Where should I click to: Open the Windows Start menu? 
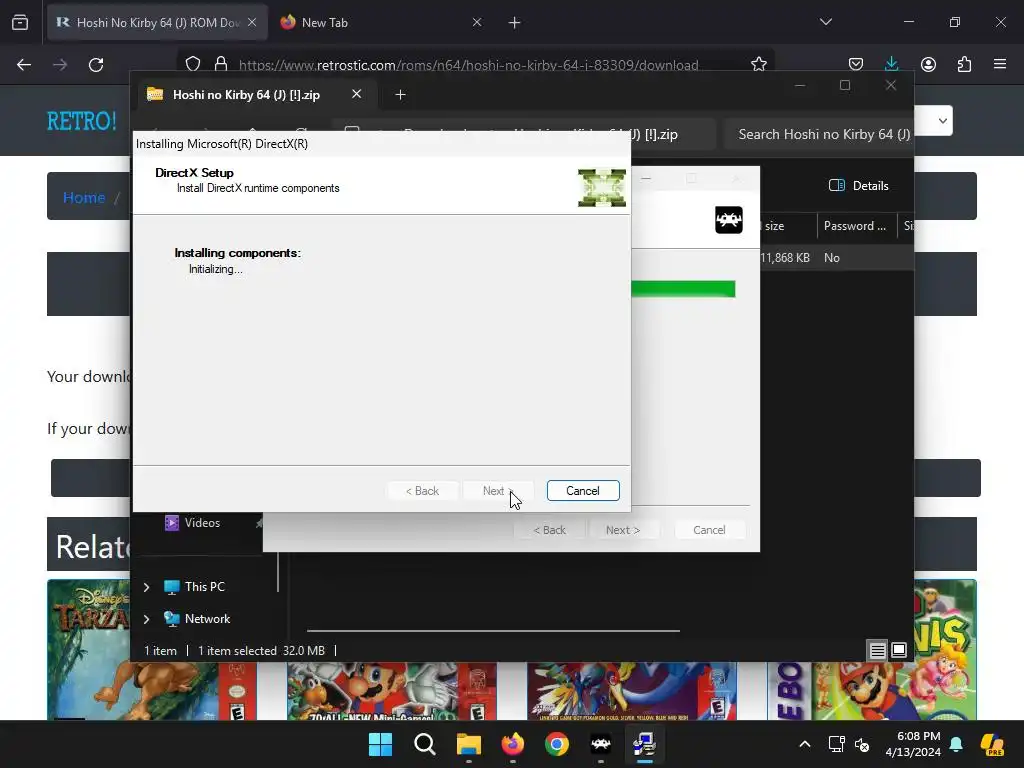(x=380, y=744)
